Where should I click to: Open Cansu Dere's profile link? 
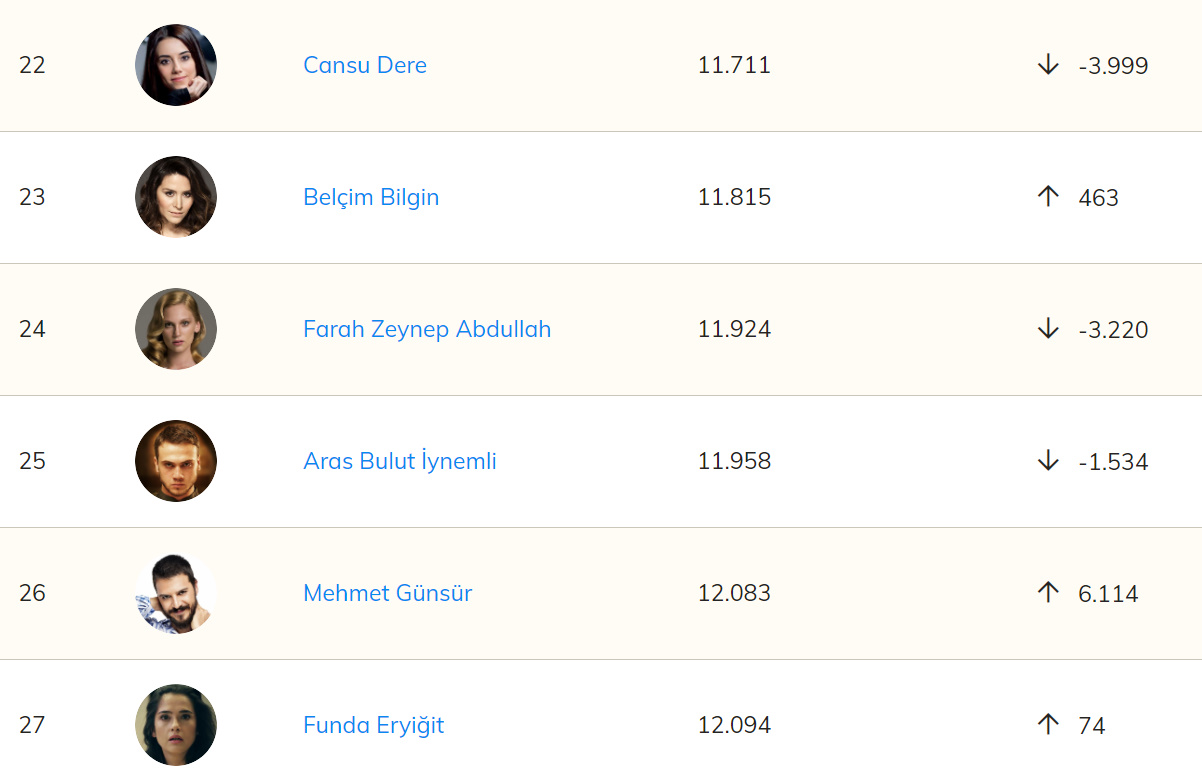(x=365, y=65)
